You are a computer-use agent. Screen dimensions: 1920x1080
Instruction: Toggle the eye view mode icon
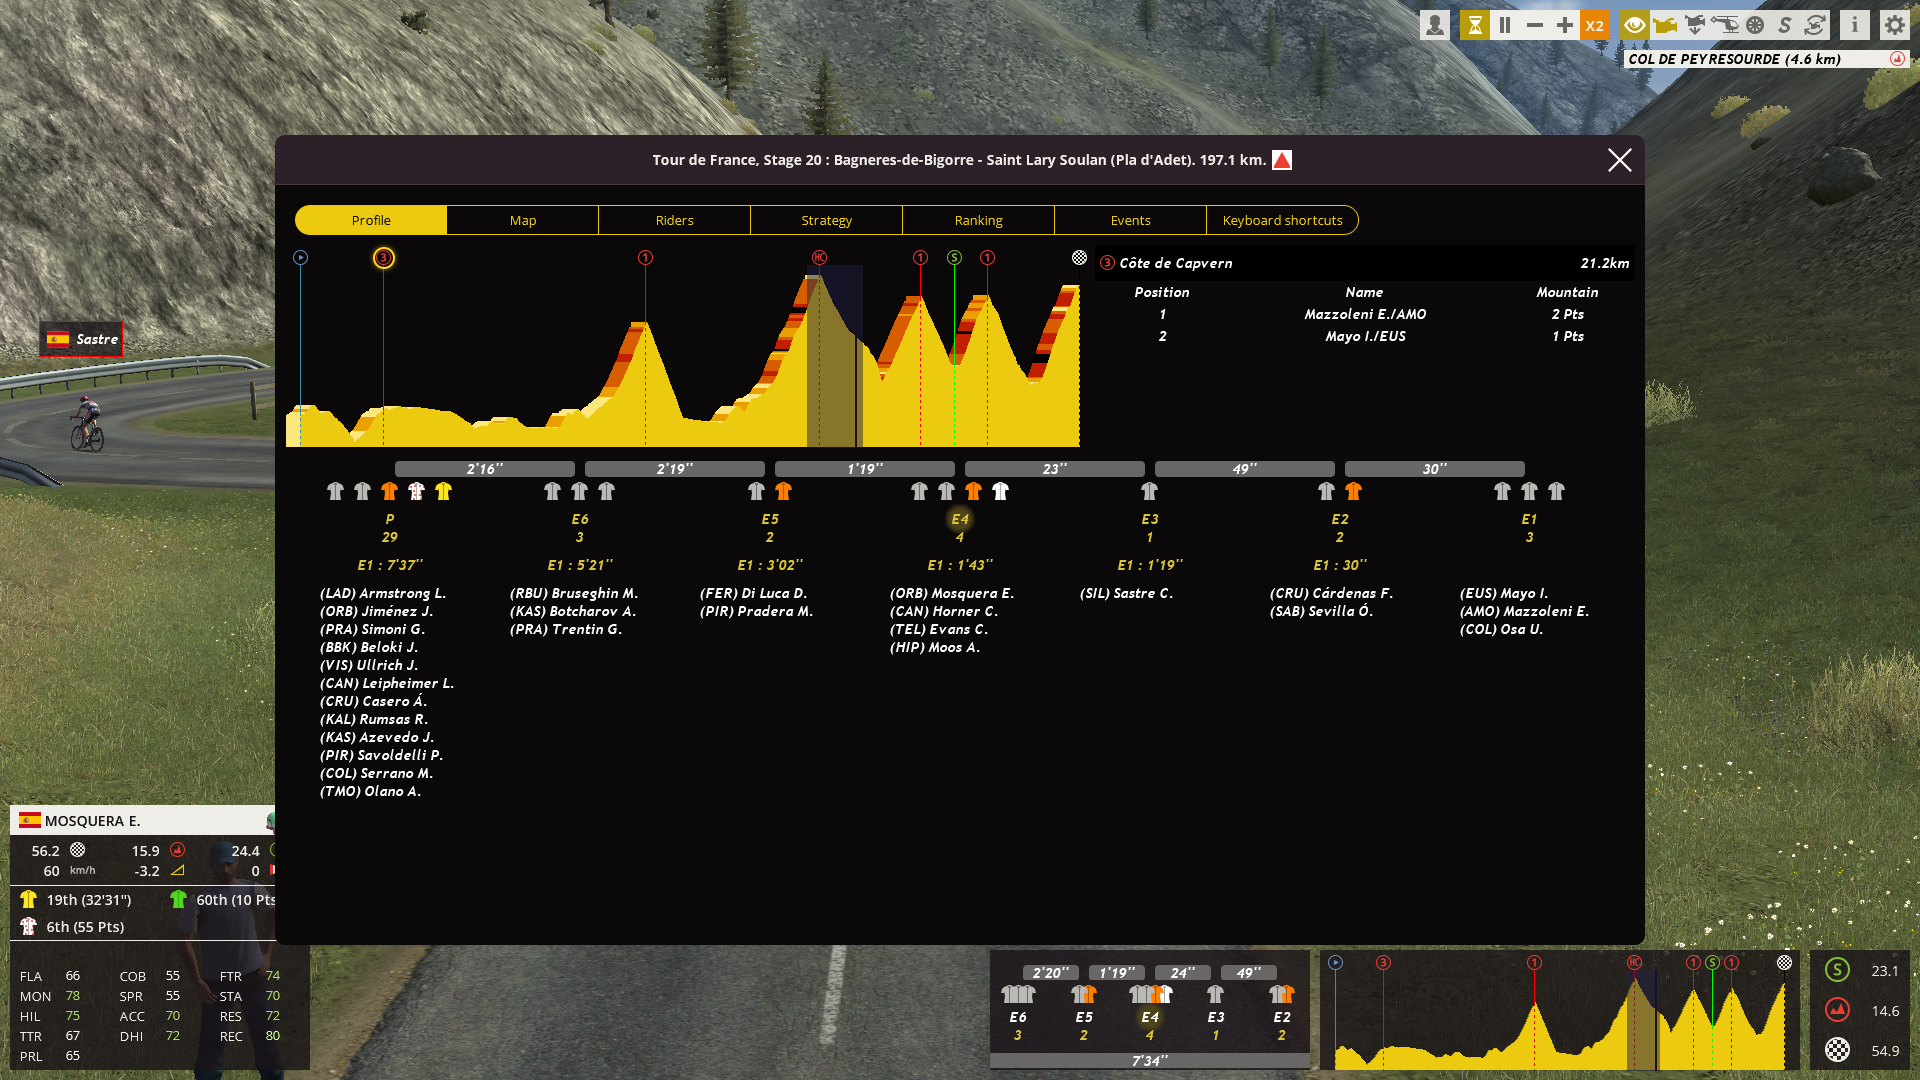pos(1635,26)
